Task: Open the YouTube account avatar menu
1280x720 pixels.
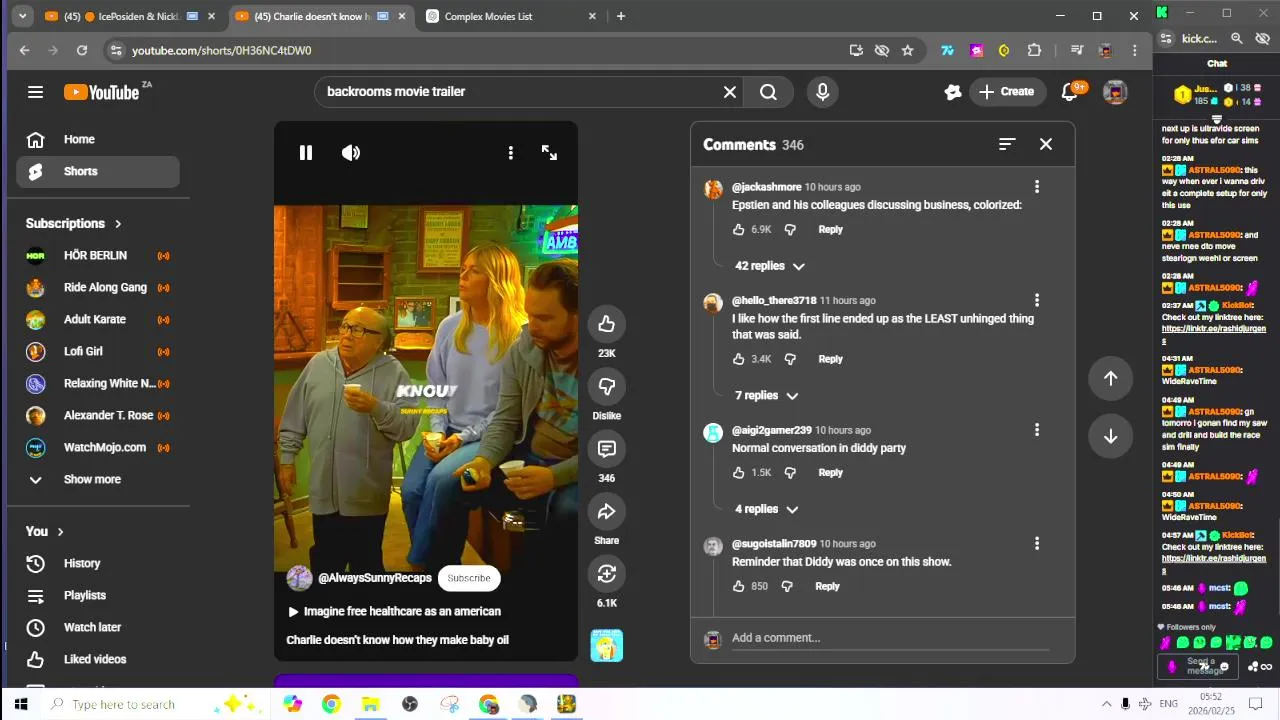Action: (x=1115, y=92)
